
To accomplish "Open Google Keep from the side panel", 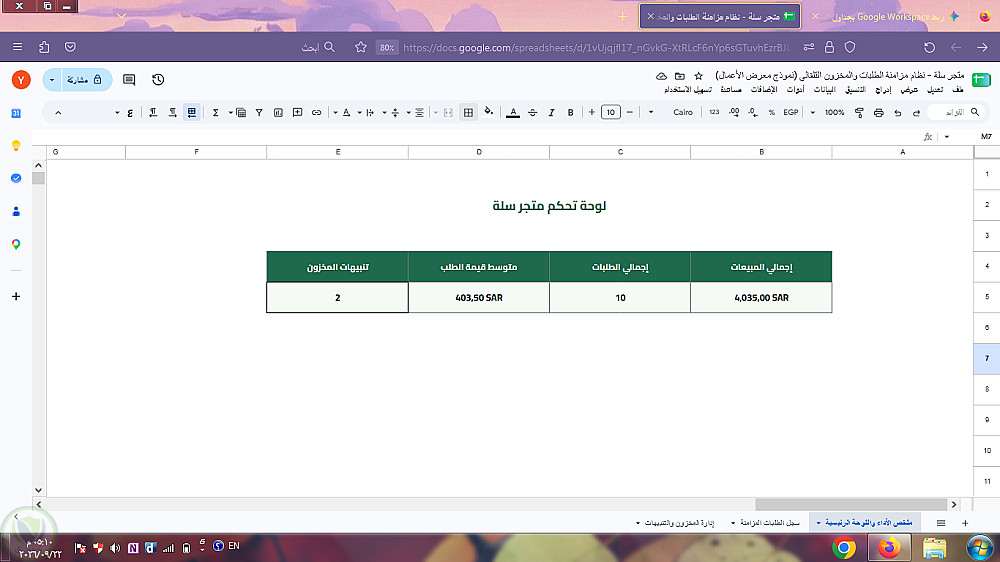I will (x=16, y=146).
